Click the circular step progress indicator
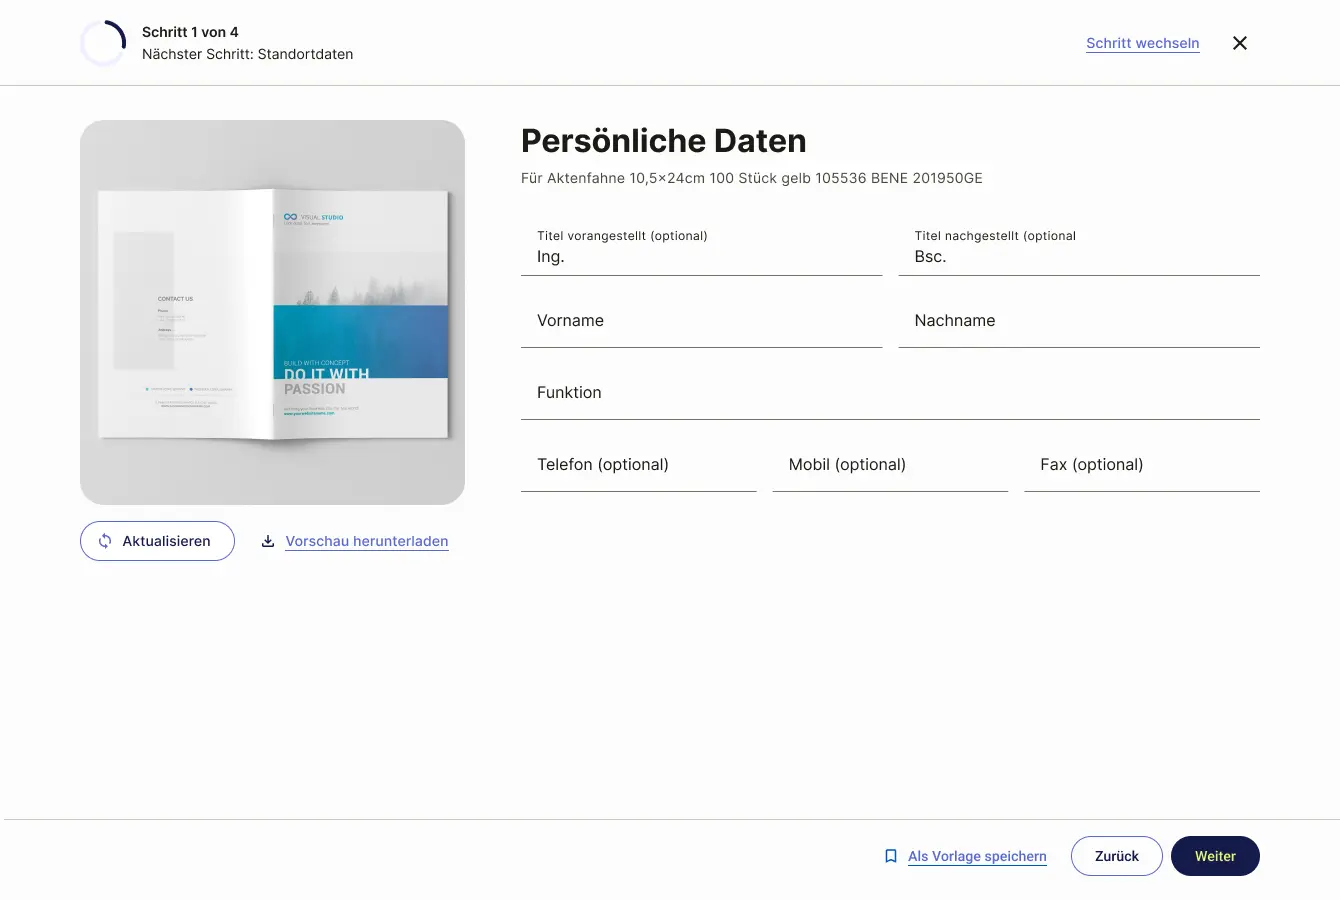The image size is (1340, 900). [x=103, y=42]
